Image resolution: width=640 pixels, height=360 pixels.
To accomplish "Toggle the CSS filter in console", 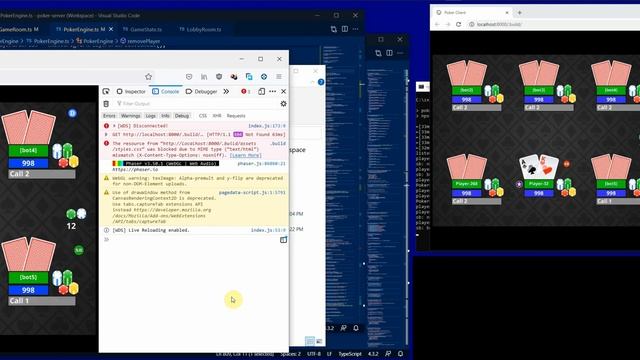I will tap(203, 116).
